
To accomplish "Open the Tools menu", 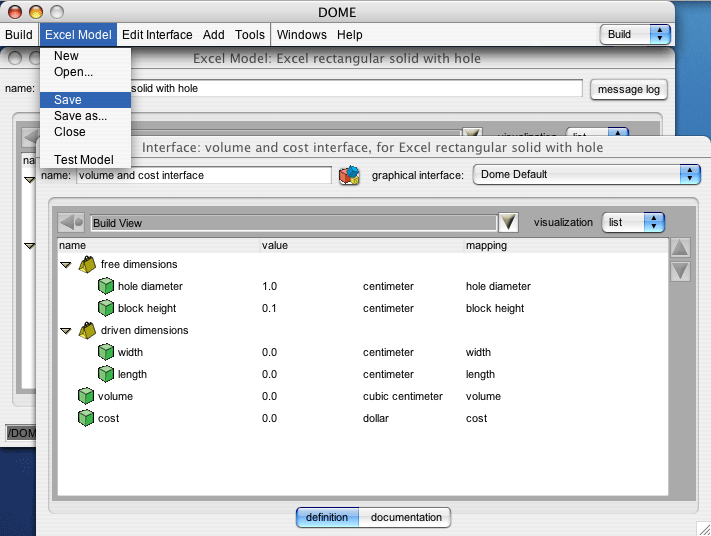I will (250, 35).
